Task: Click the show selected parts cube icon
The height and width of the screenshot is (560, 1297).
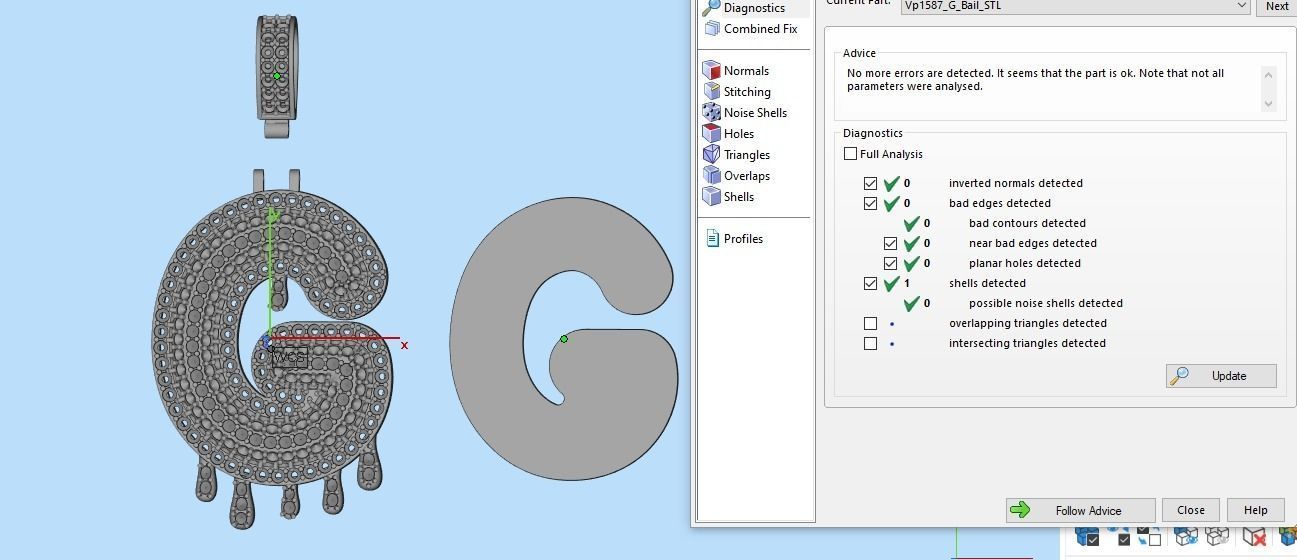Action: pyautogui.click(x=1087, y=536)
